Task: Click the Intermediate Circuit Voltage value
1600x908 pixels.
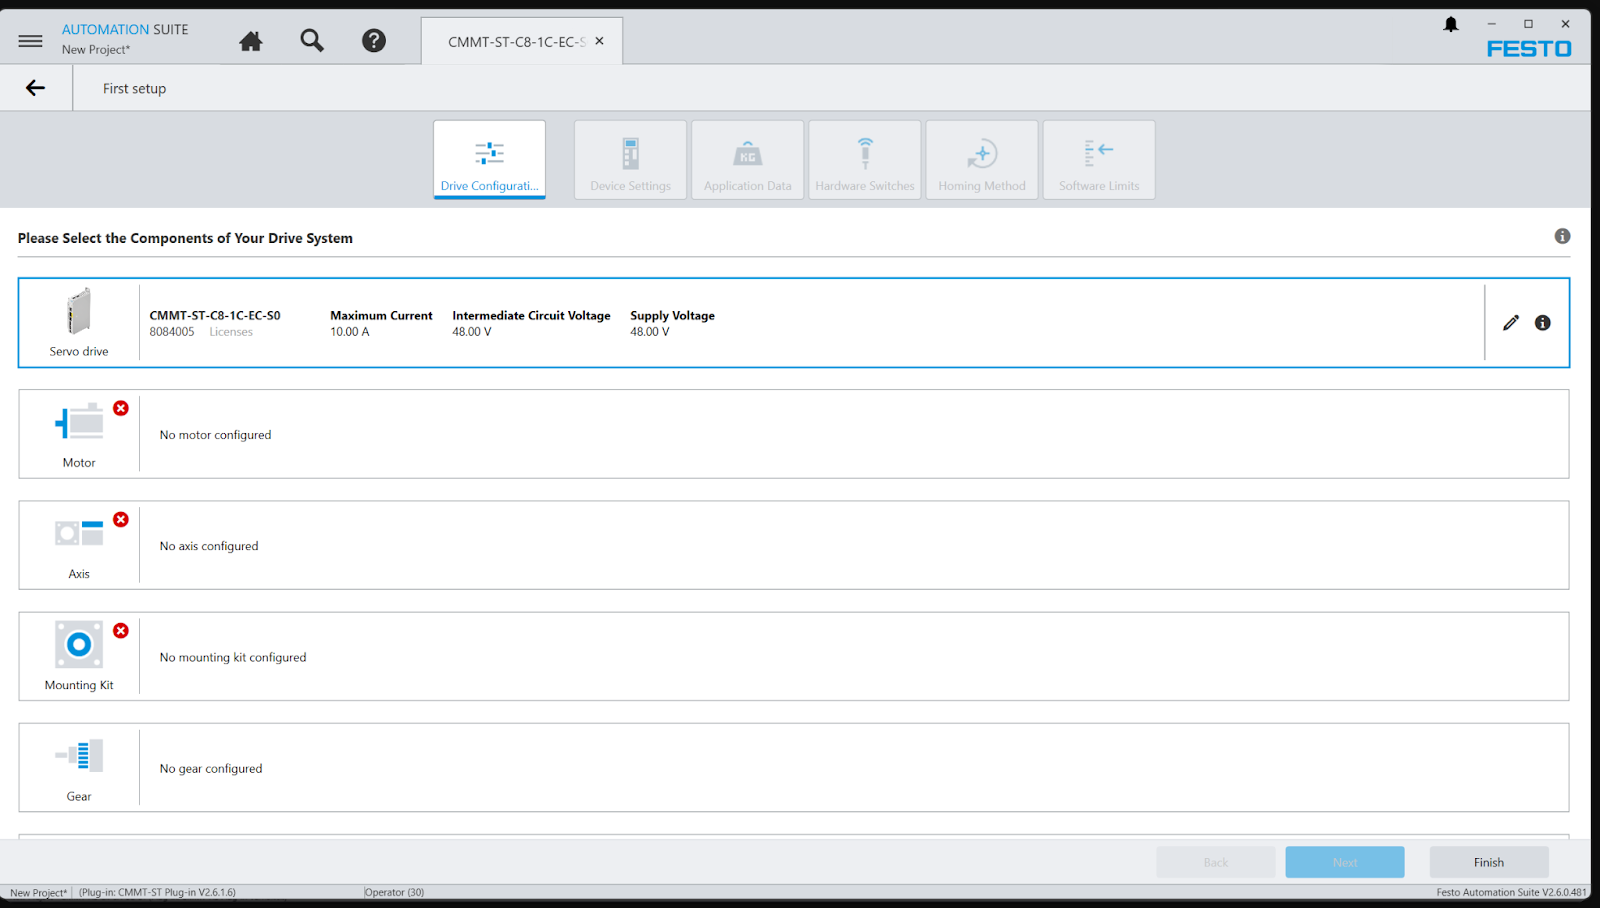Action: tap(472, 332)
